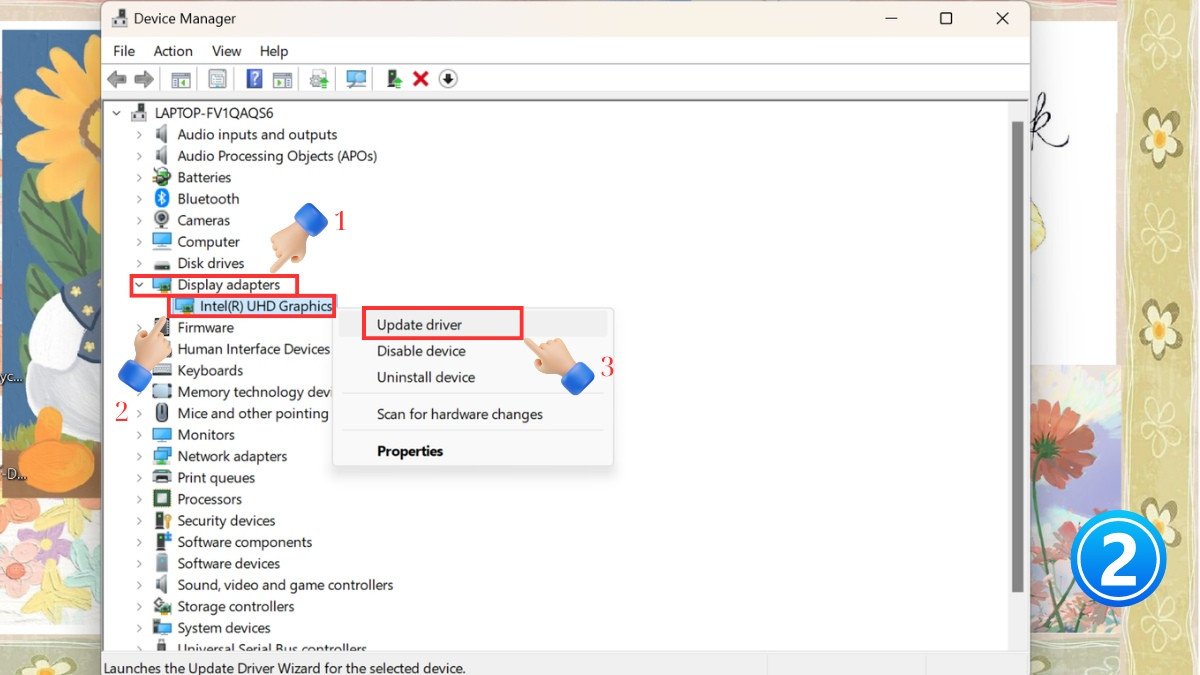Open the View menu
The height and width of the screenshot is (675, 1200).
tap(226, 51)
